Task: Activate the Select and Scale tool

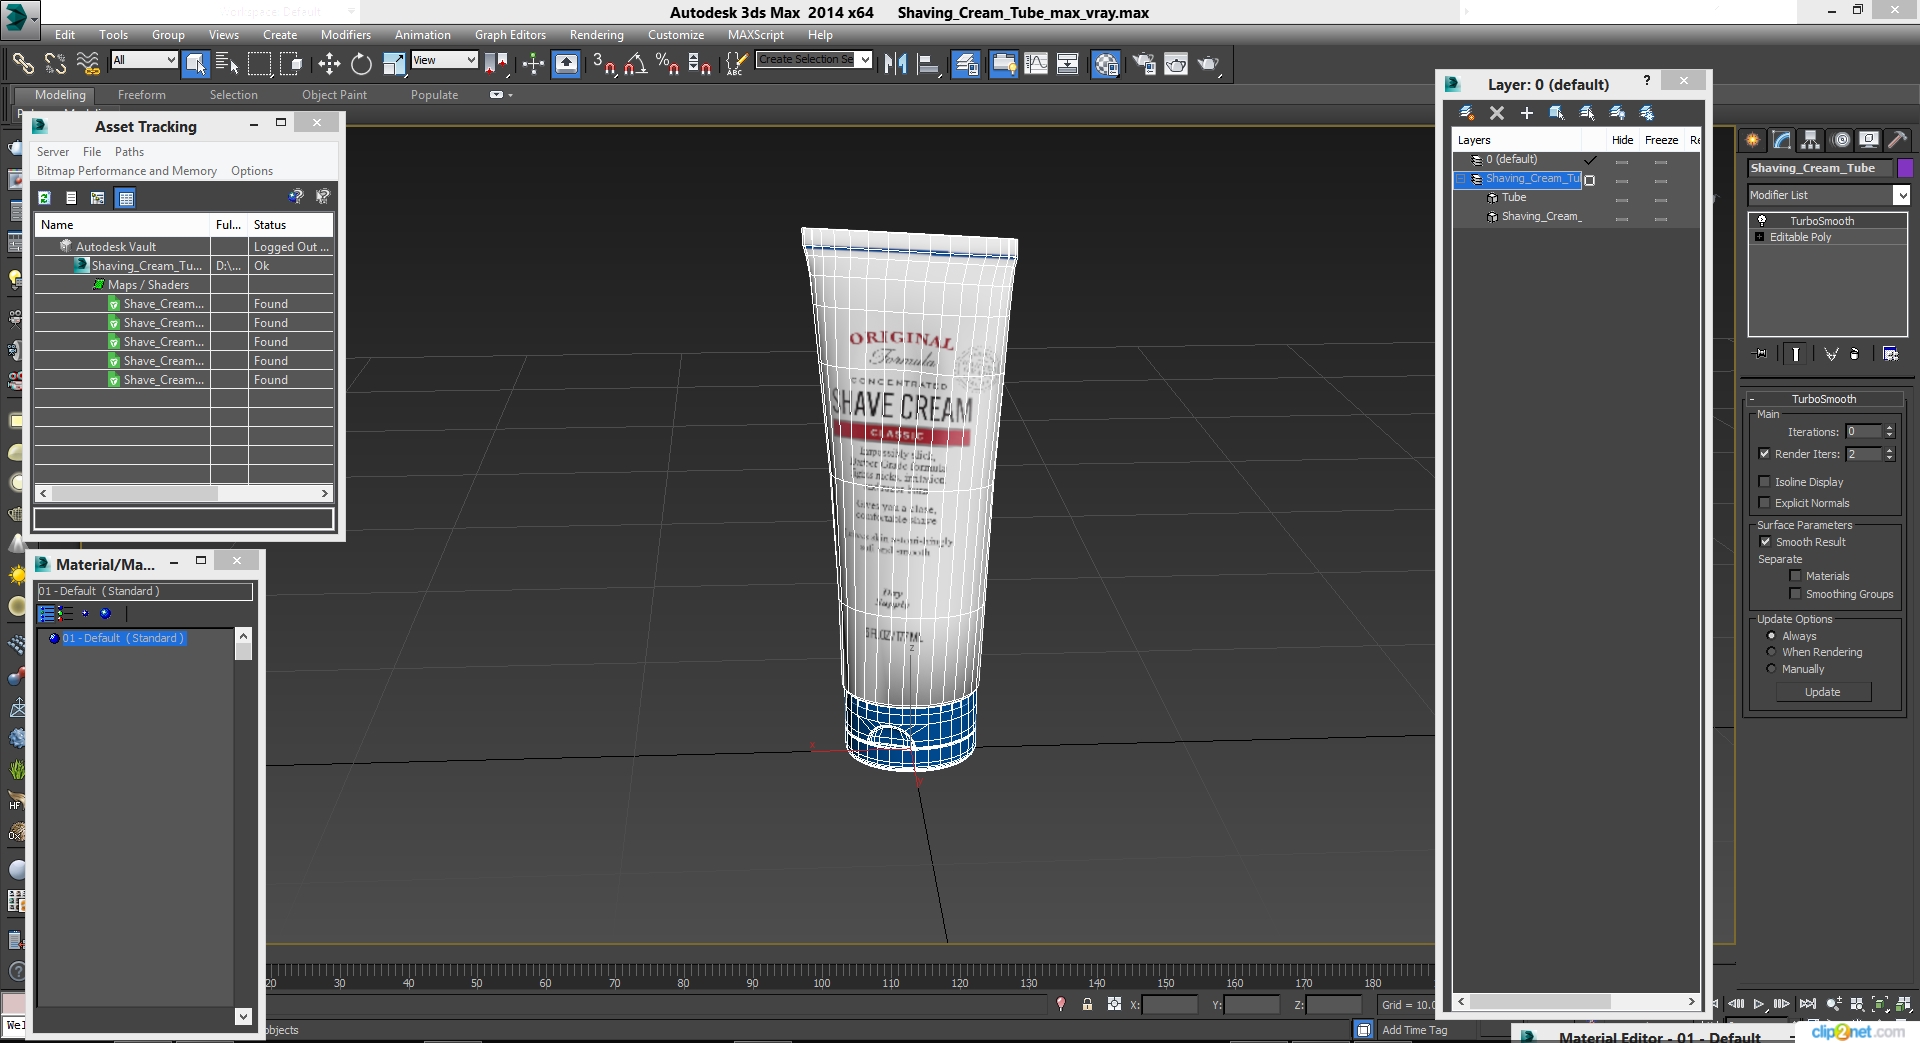Action: pos(394,64)
